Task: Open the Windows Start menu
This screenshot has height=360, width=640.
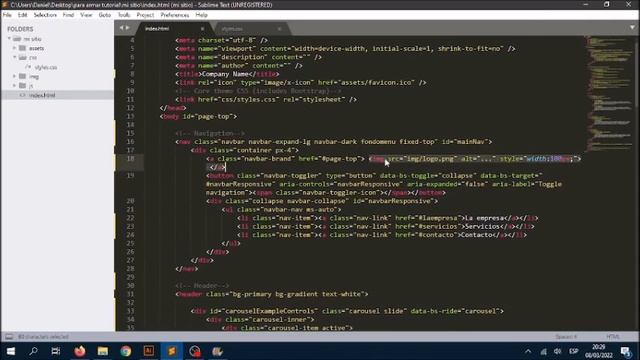Action: (11, 351)
